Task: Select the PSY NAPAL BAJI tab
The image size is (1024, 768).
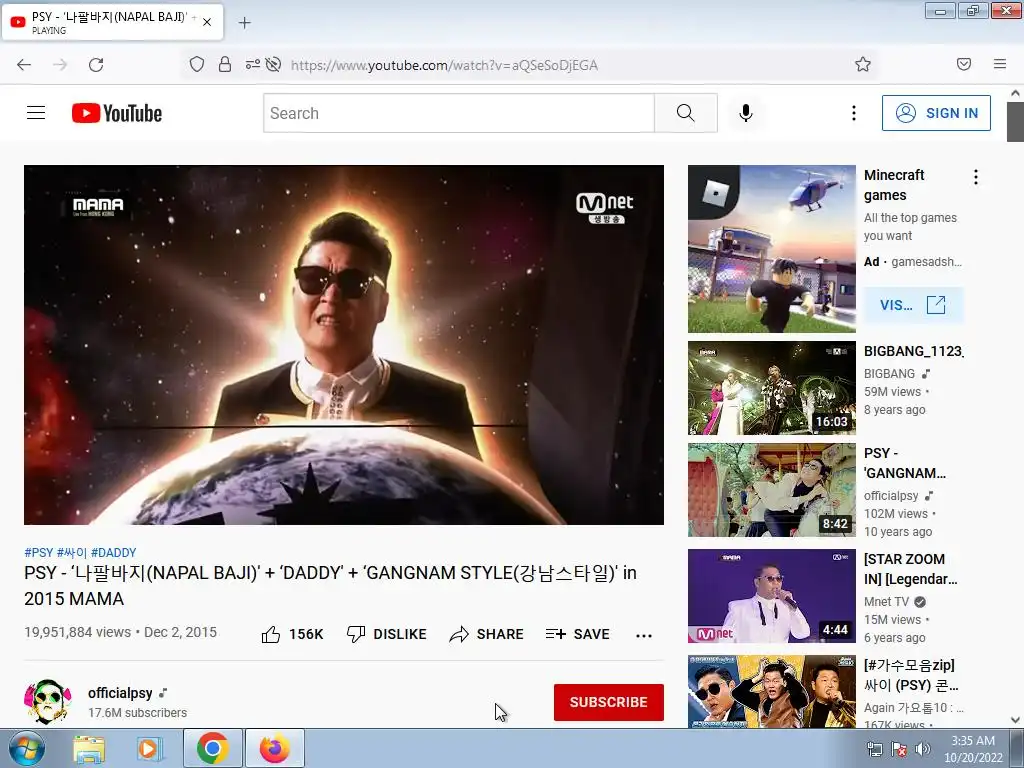Action: pyautogui.click(x=112, y=22)
